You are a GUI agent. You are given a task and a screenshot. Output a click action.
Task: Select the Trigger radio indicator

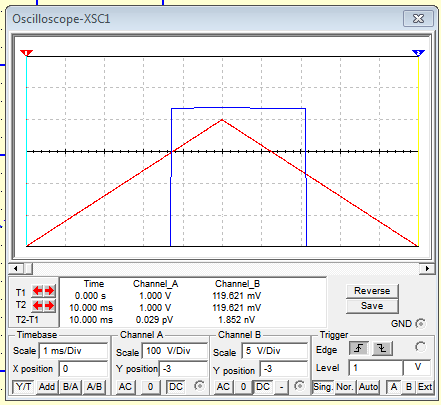click(x=420, y=347)
